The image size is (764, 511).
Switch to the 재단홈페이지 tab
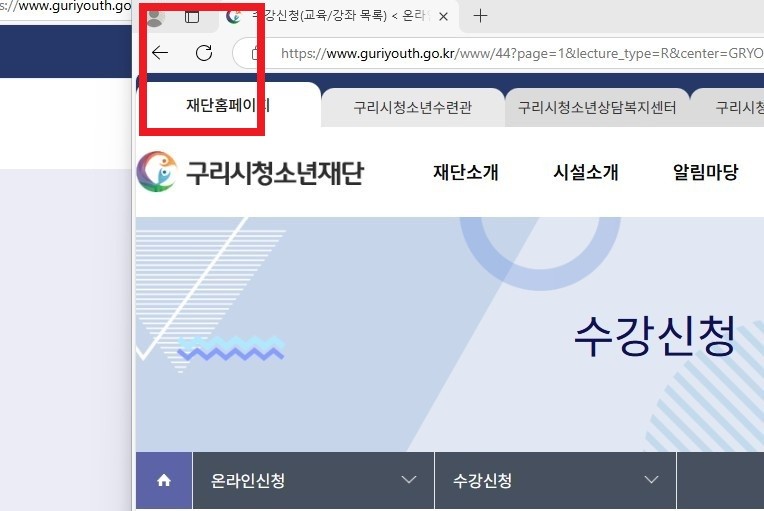[x=228, y=105]
